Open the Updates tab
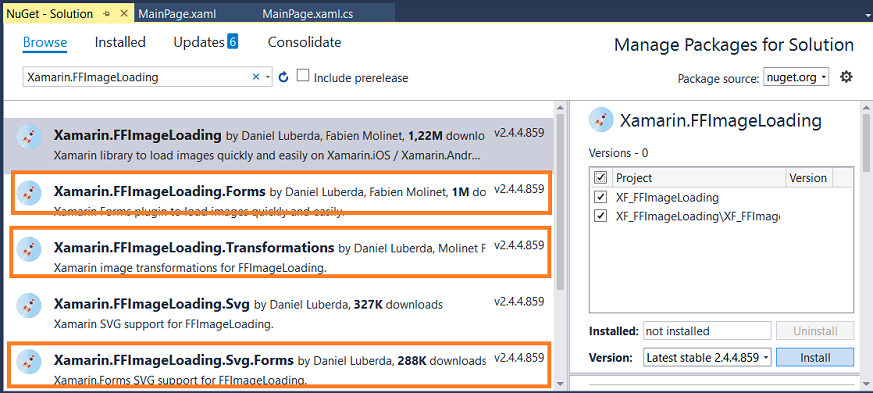The width and height of the screenshot is (873, 393). point(205,42)
